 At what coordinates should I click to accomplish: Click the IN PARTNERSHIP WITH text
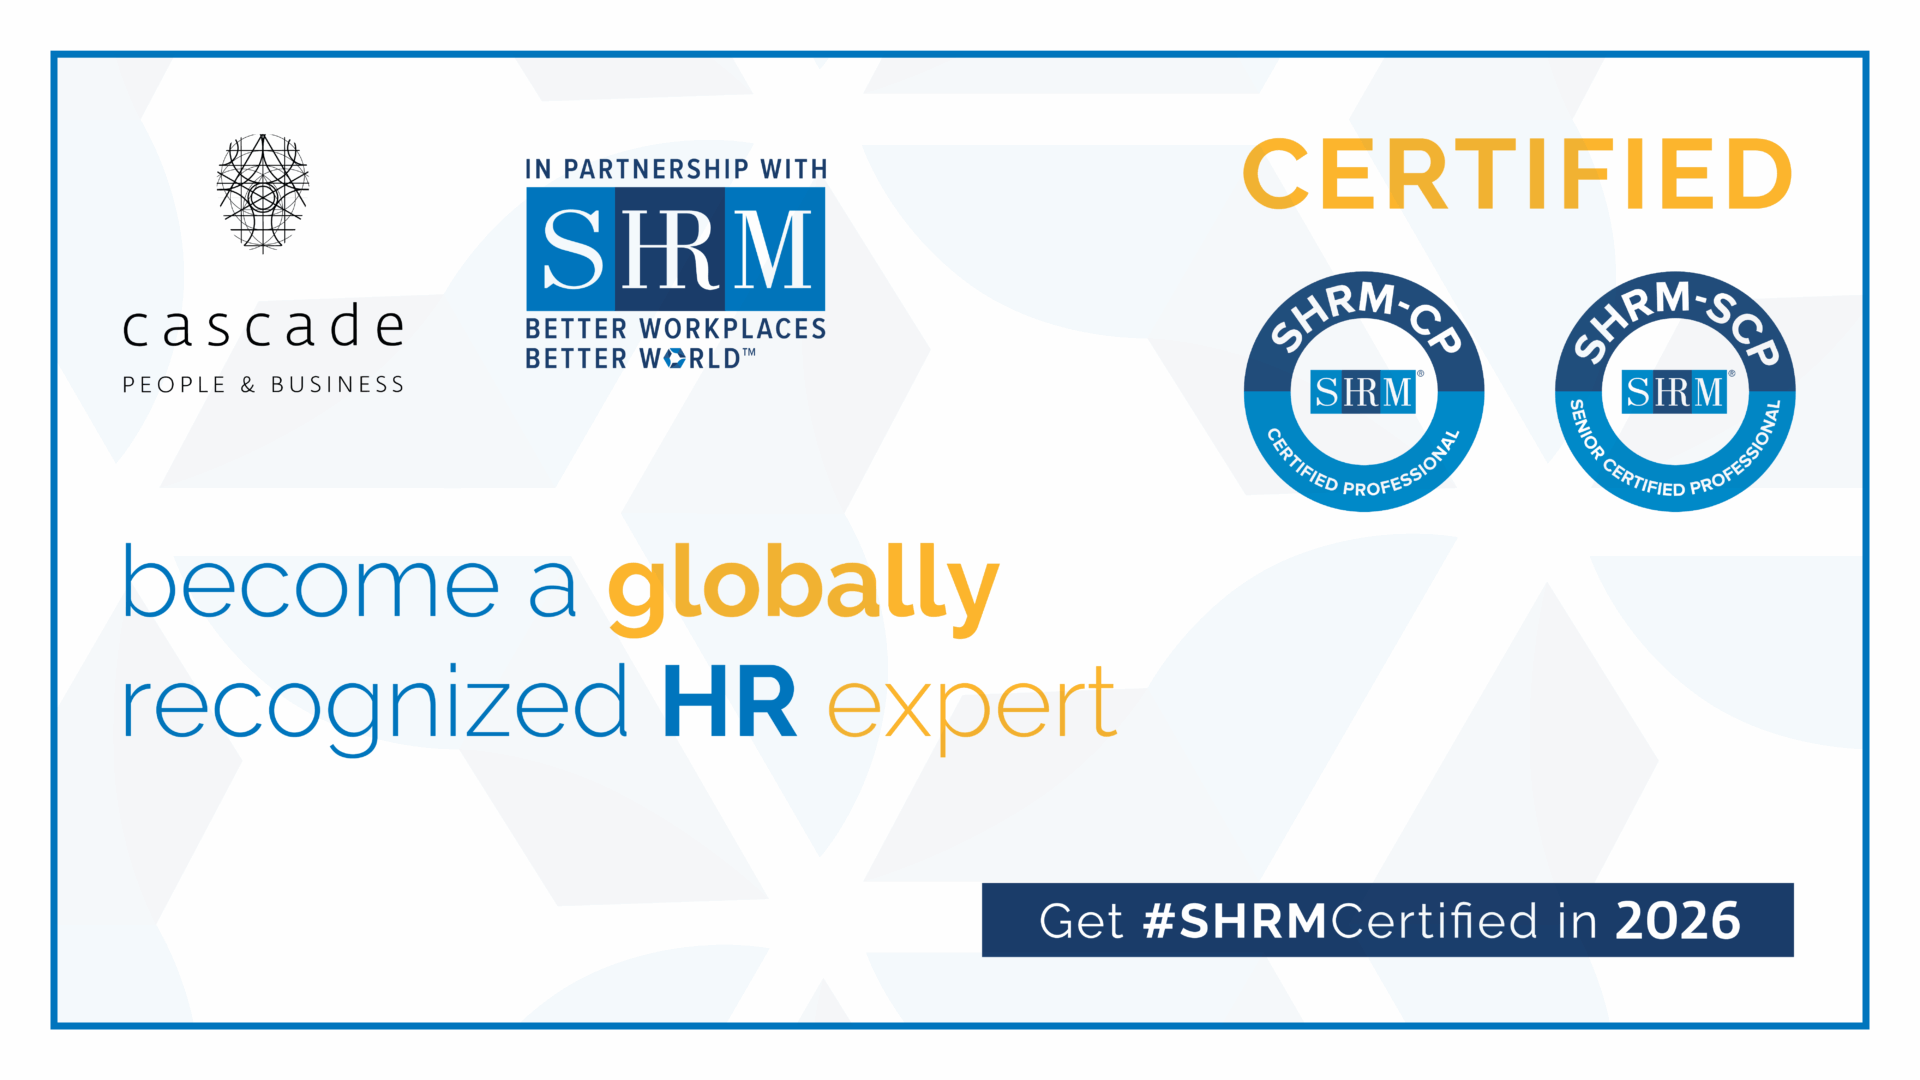(x=676, y=169)
